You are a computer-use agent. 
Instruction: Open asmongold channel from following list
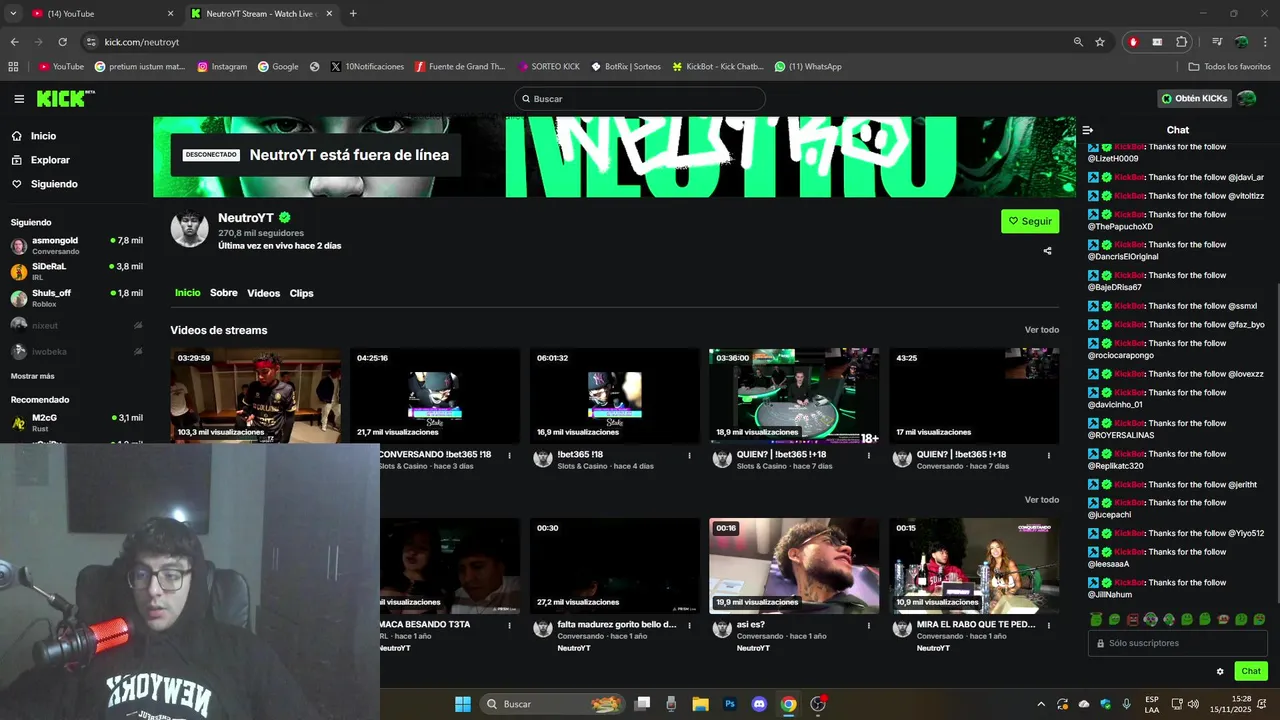[77, 246]
